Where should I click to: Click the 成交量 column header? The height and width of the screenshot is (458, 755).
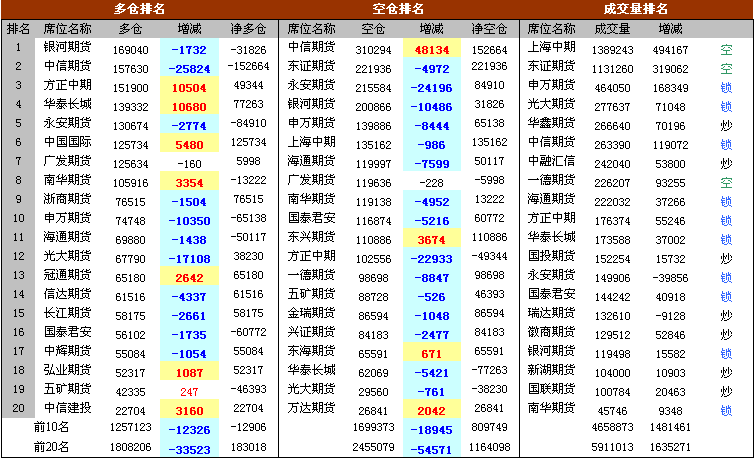[612, 29]
